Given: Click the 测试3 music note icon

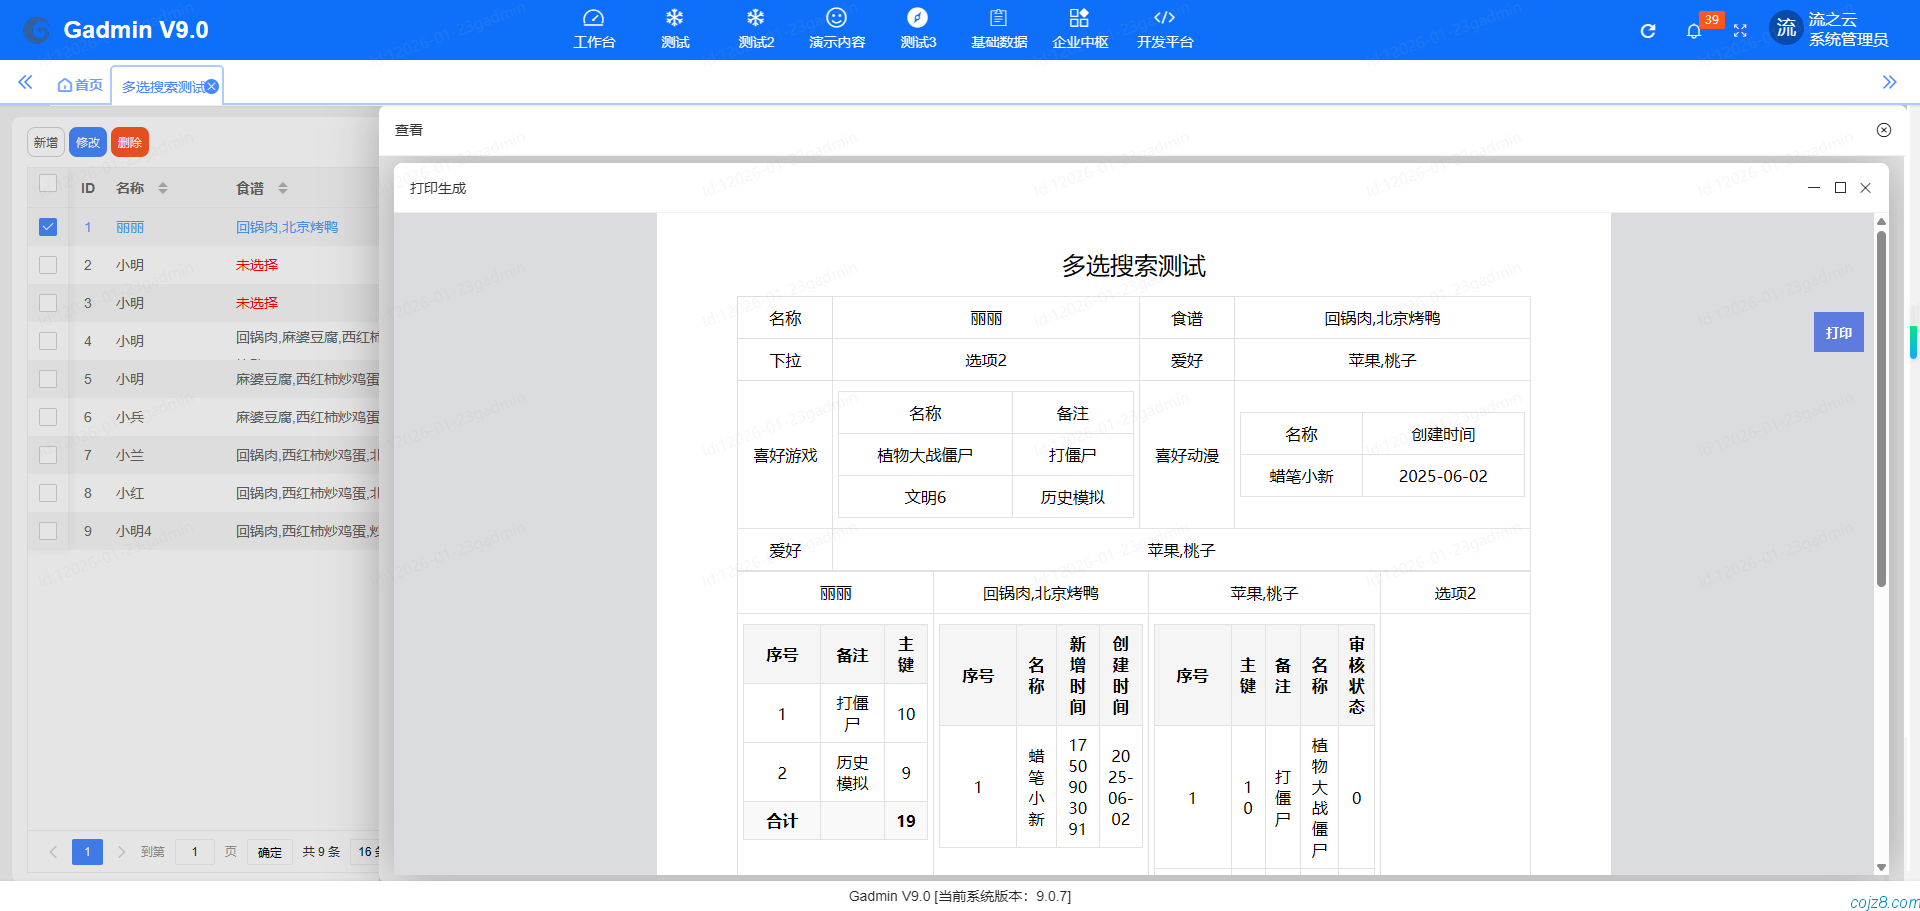Looking at the screenshot, I should pyautogui.click(x=917, y=29).
